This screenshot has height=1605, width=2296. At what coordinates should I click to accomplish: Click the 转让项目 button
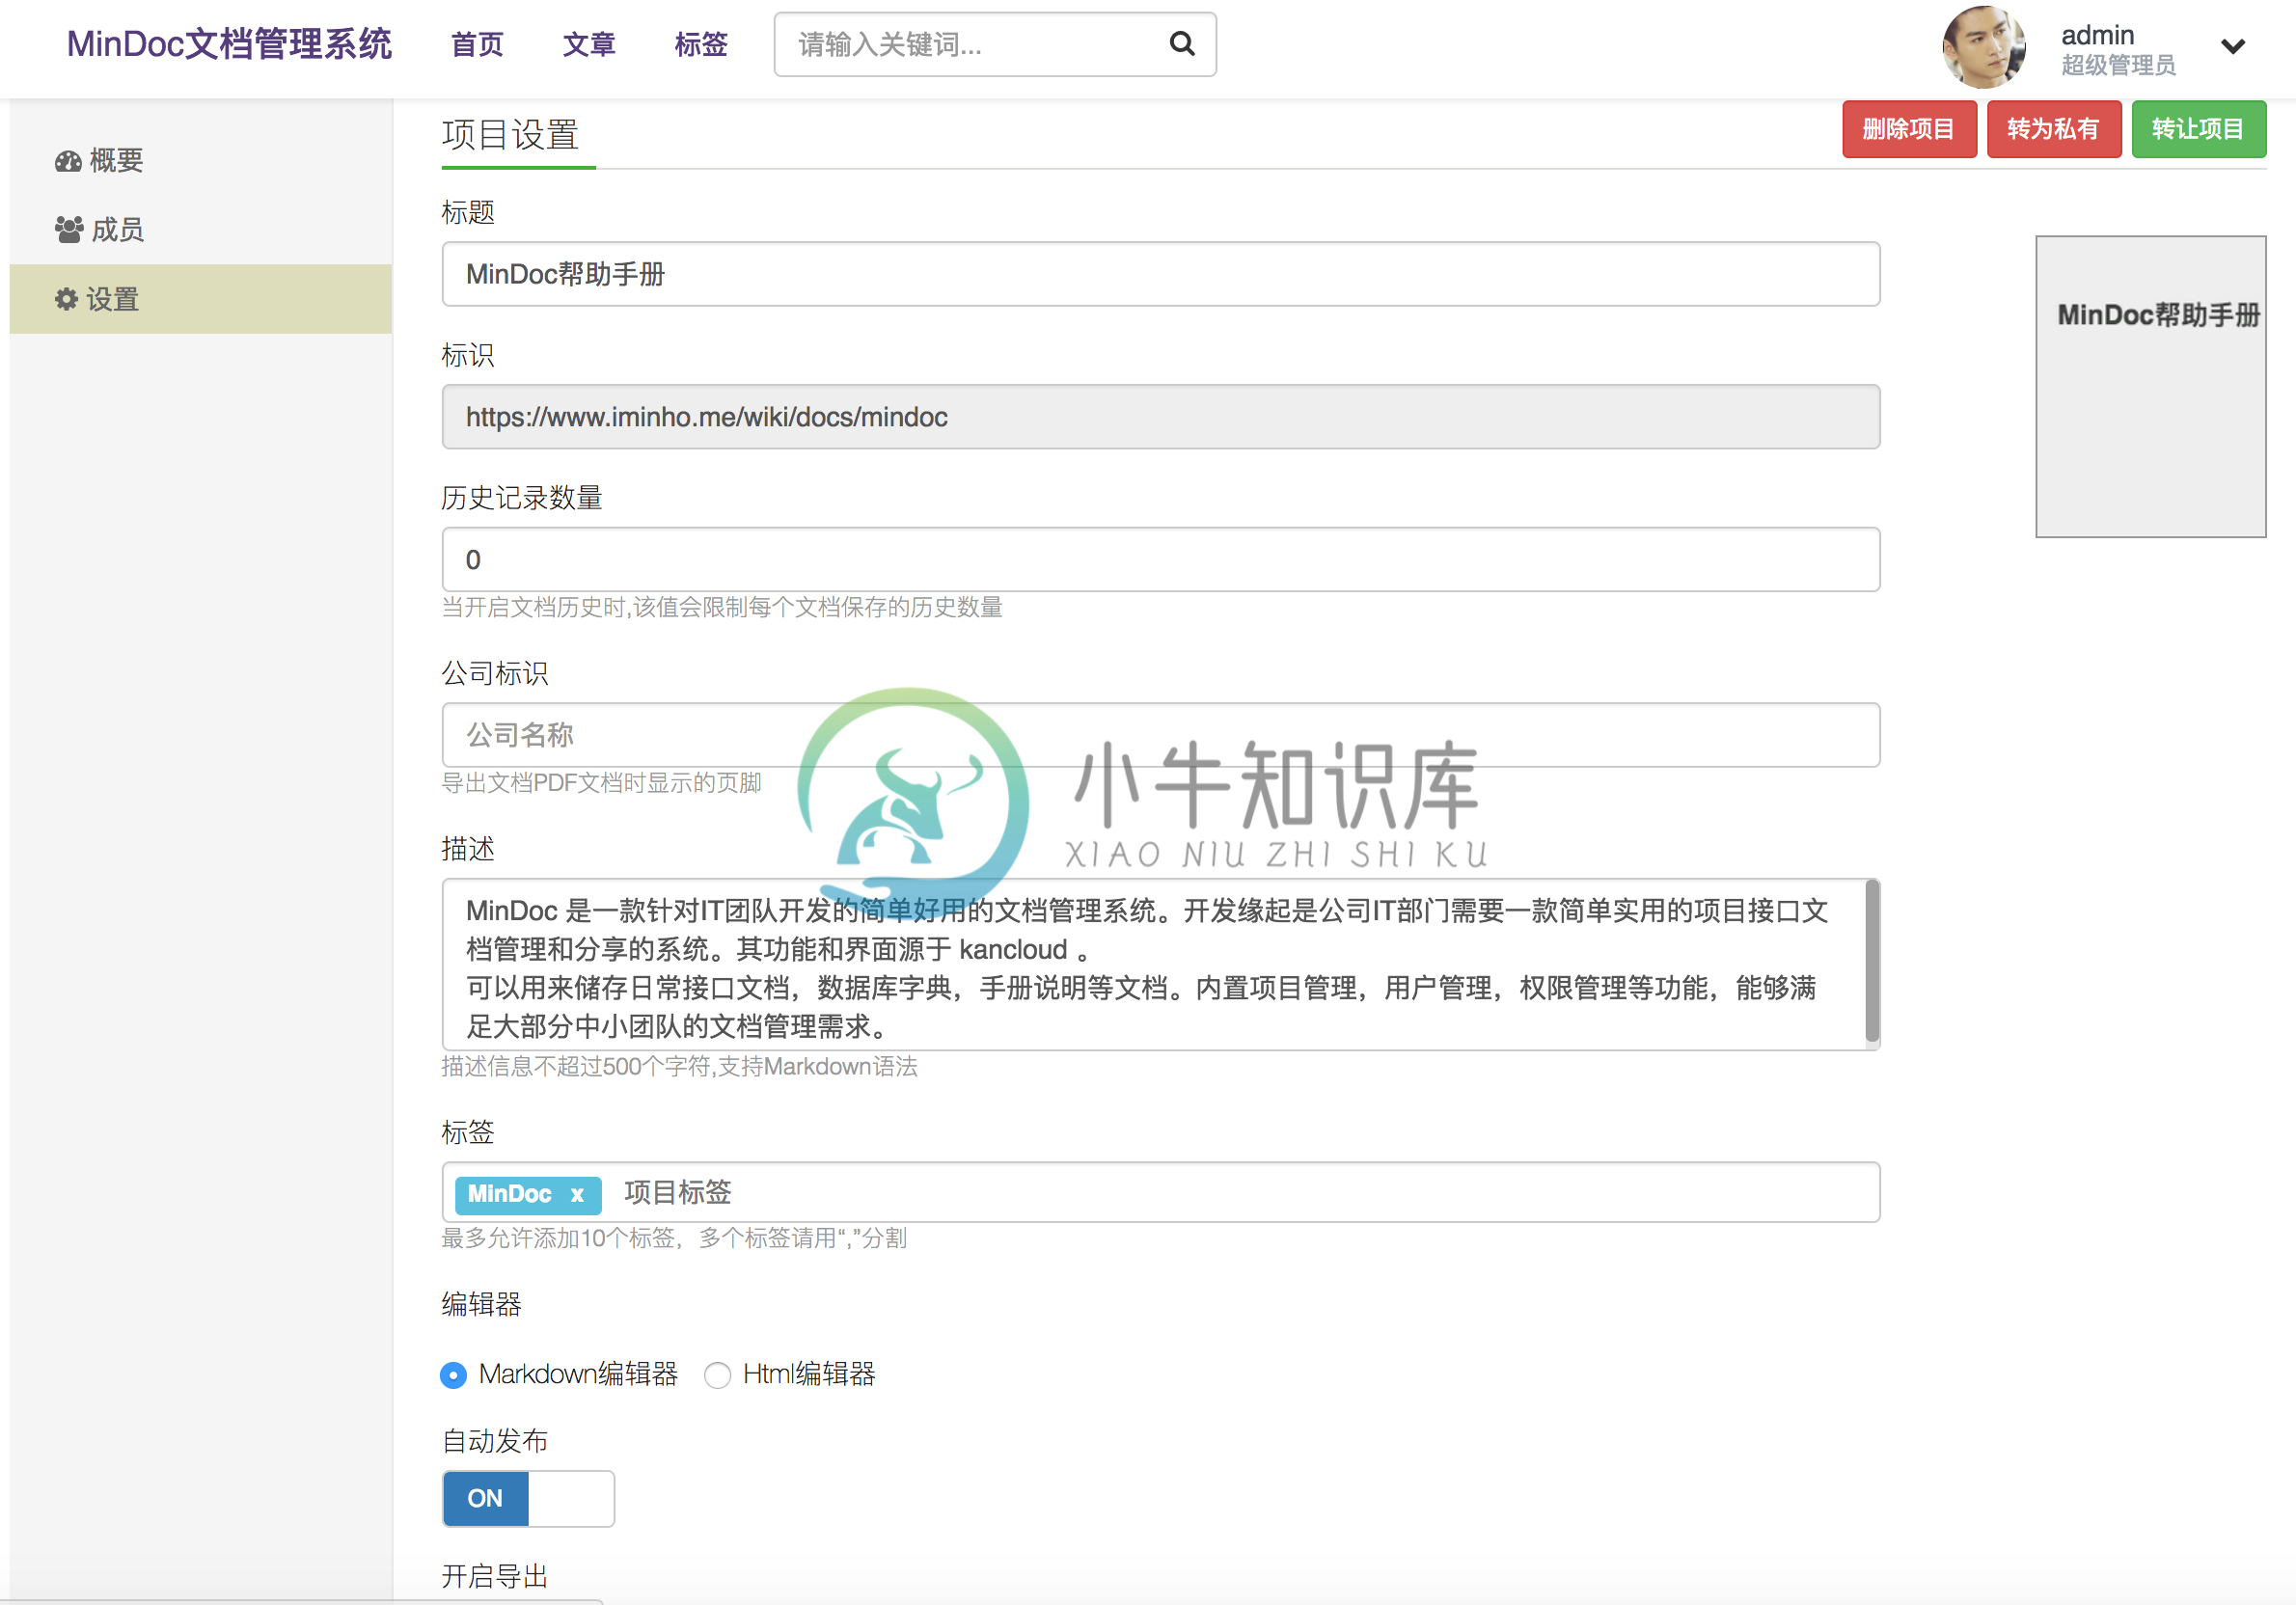[2198, 129]
